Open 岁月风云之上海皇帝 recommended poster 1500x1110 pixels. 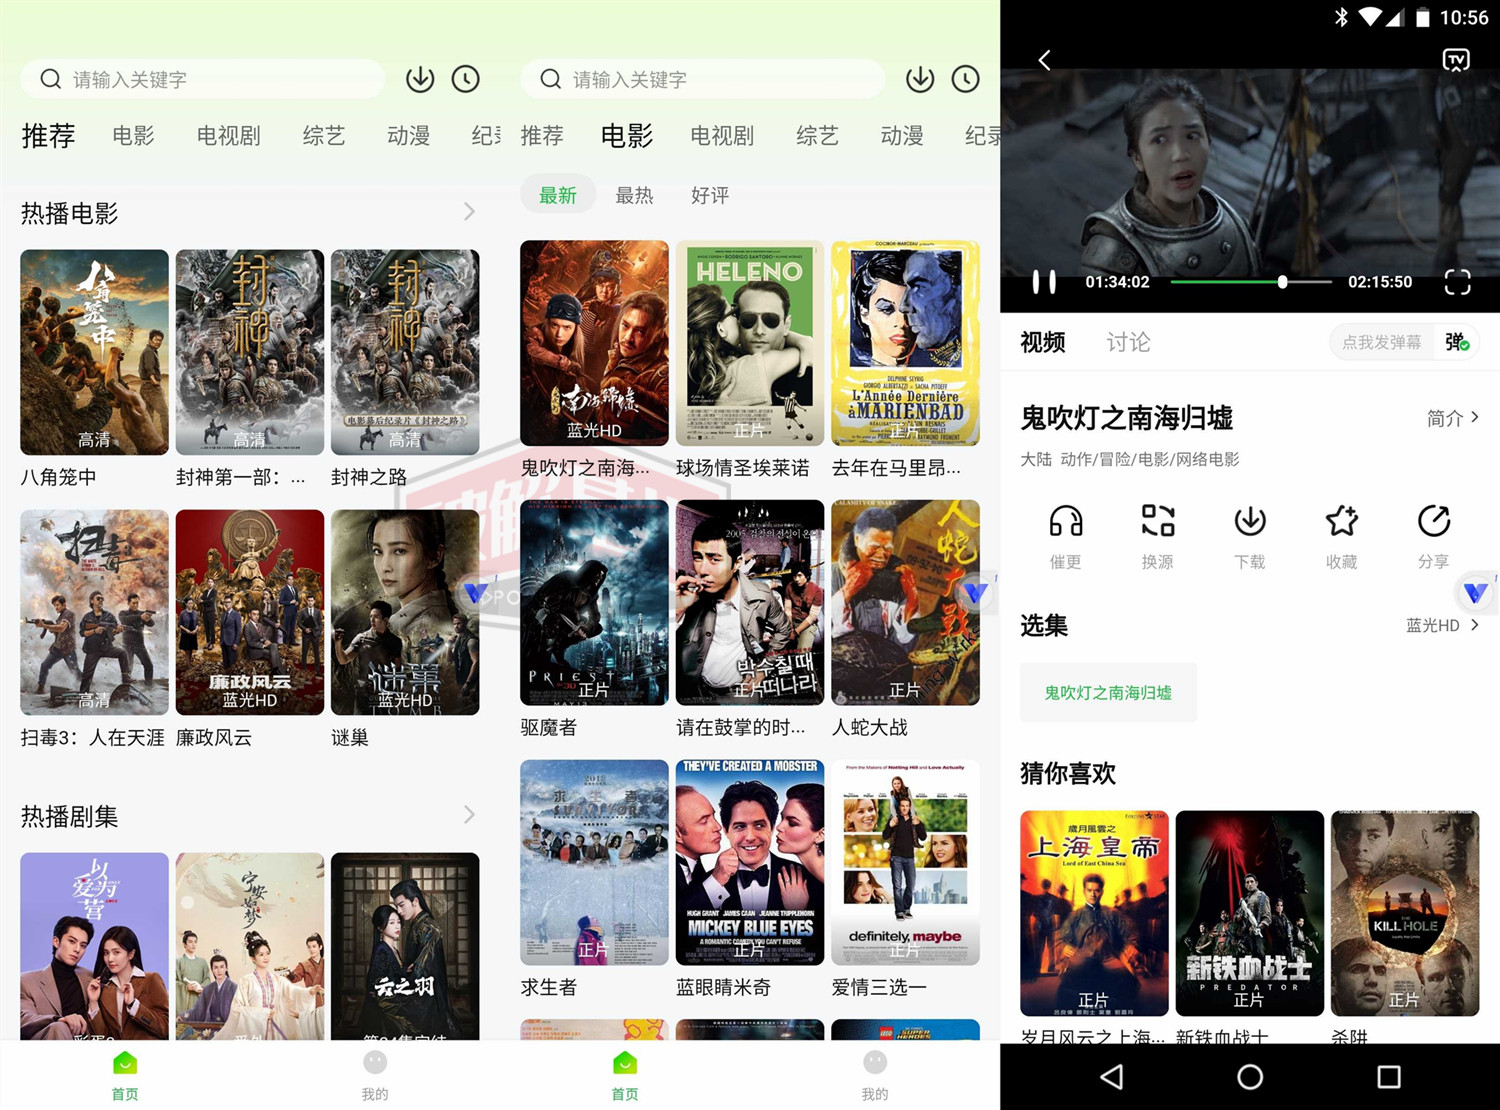[1094, 913]
